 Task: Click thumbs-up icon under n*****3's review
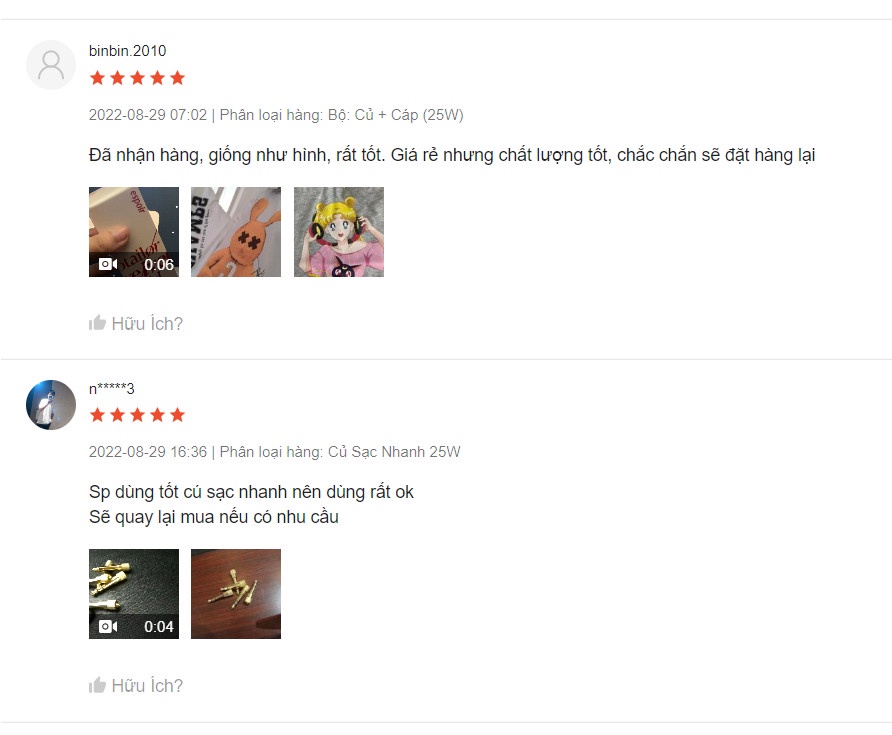click(97, 685)
